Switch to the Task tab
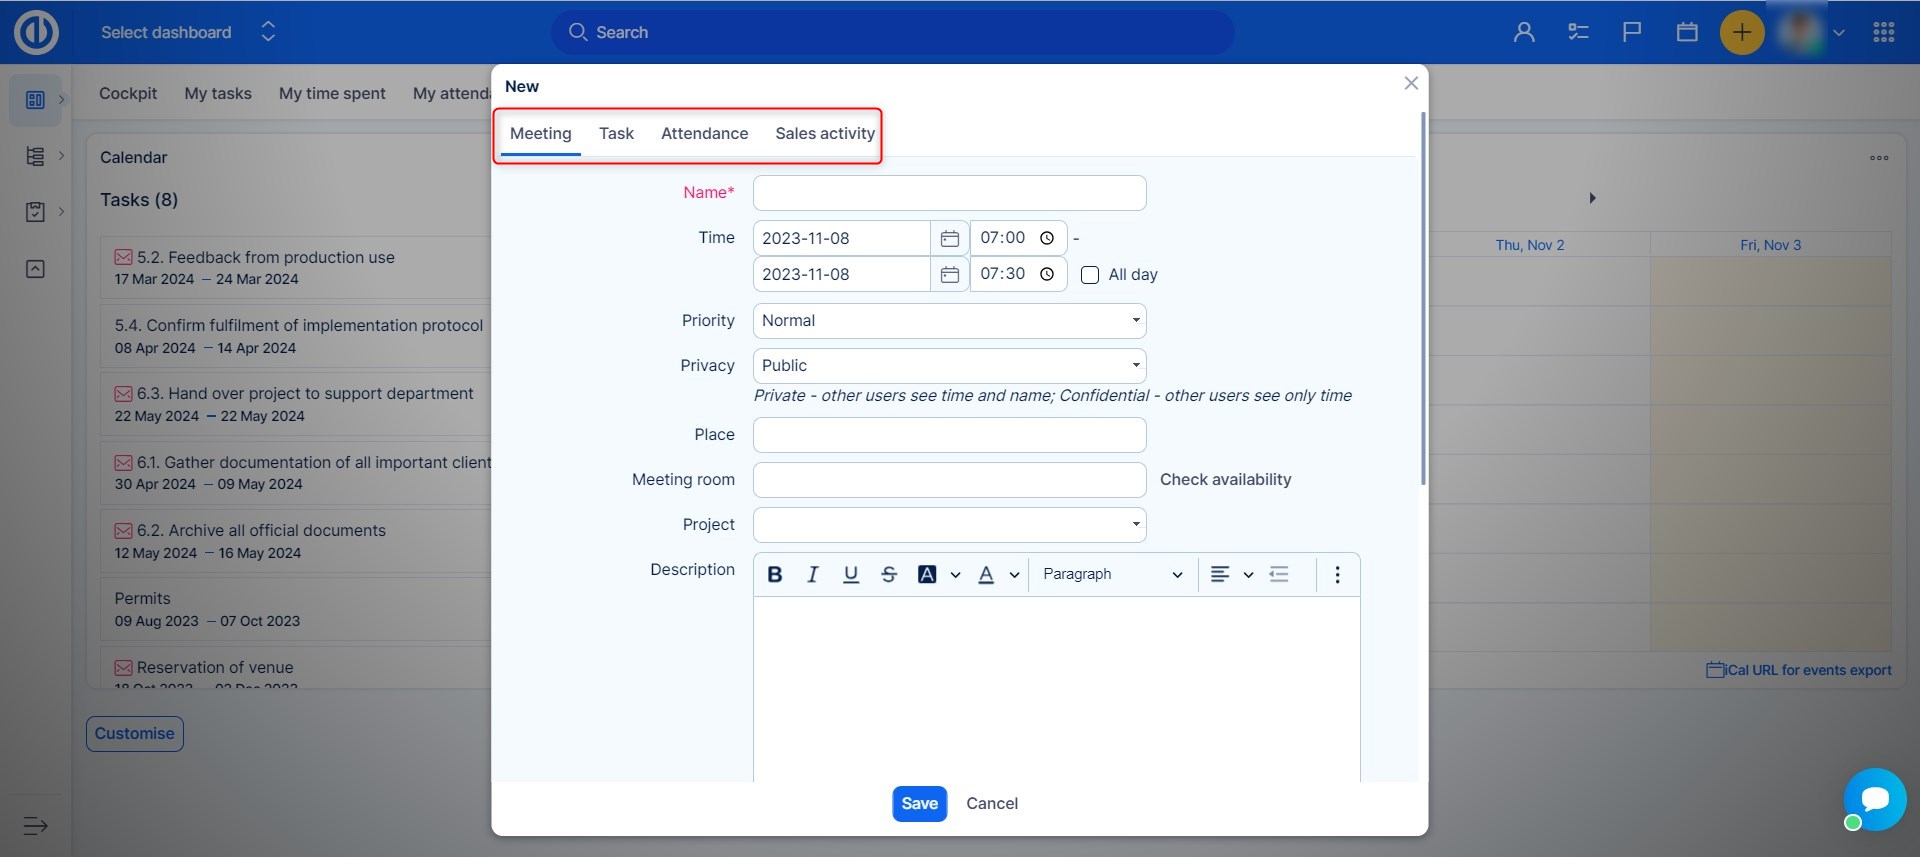 (616, 134)
